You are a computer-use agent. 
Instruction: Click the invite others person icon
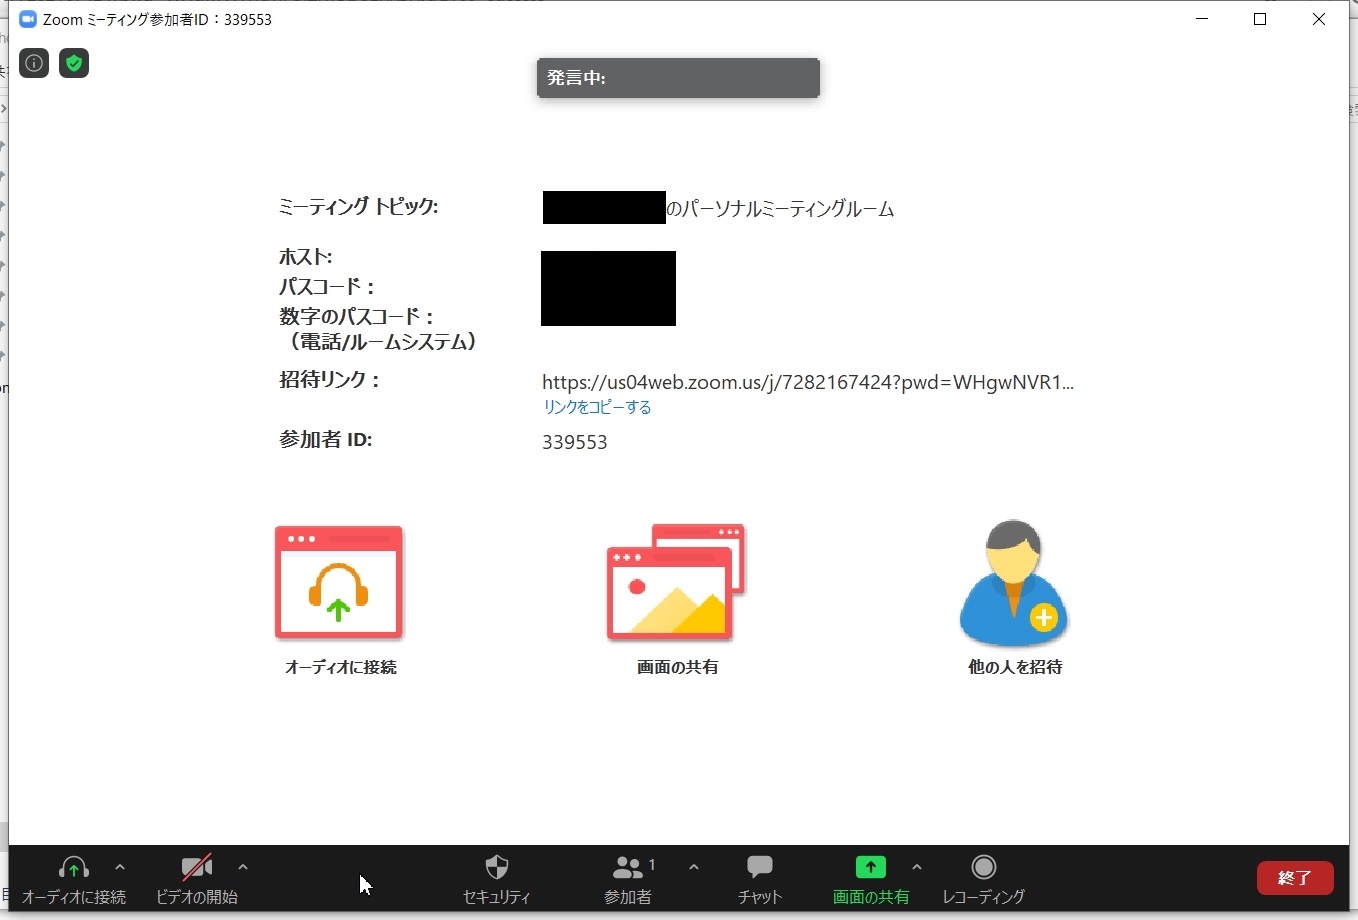click(x=1014, y=583)
